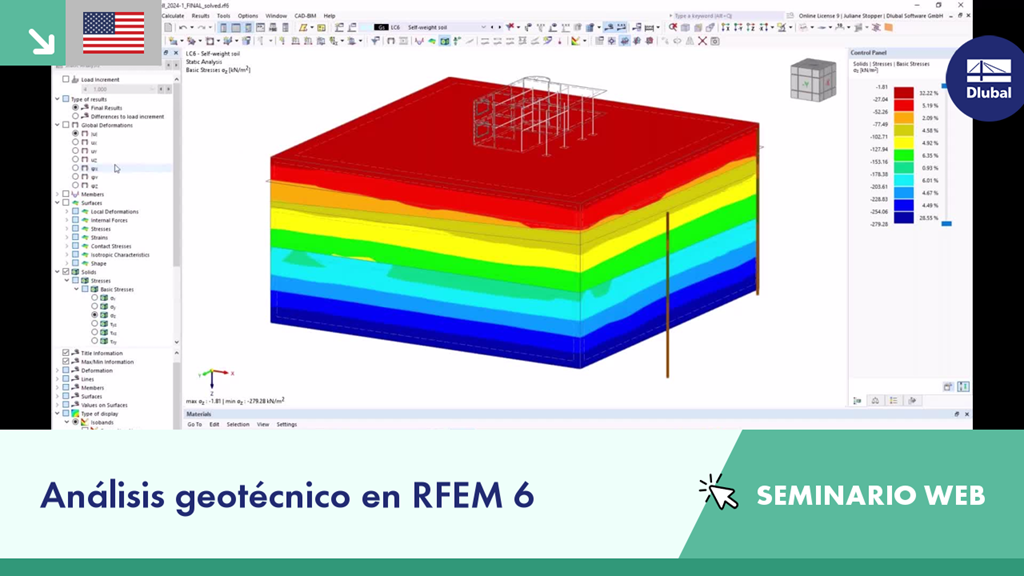The image size is (1024, 576).
Task: Click the US flag language icon
Action: pos(114,33)
